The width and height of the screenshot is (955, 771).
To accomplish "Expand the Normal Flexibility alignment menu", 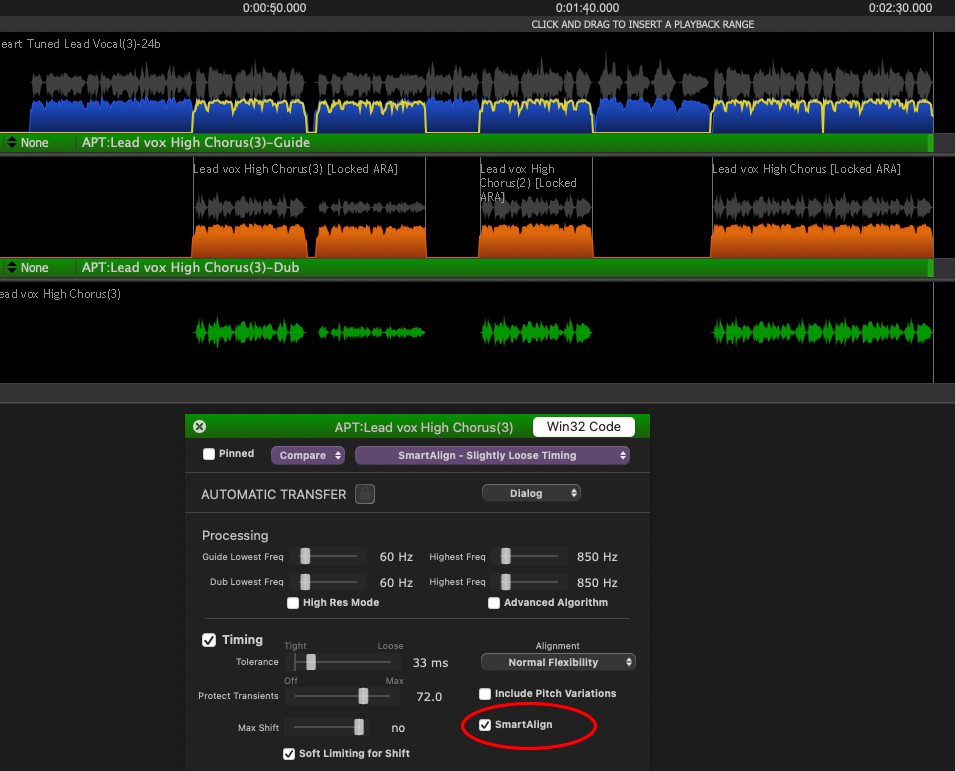I will (x=558, y=662).
